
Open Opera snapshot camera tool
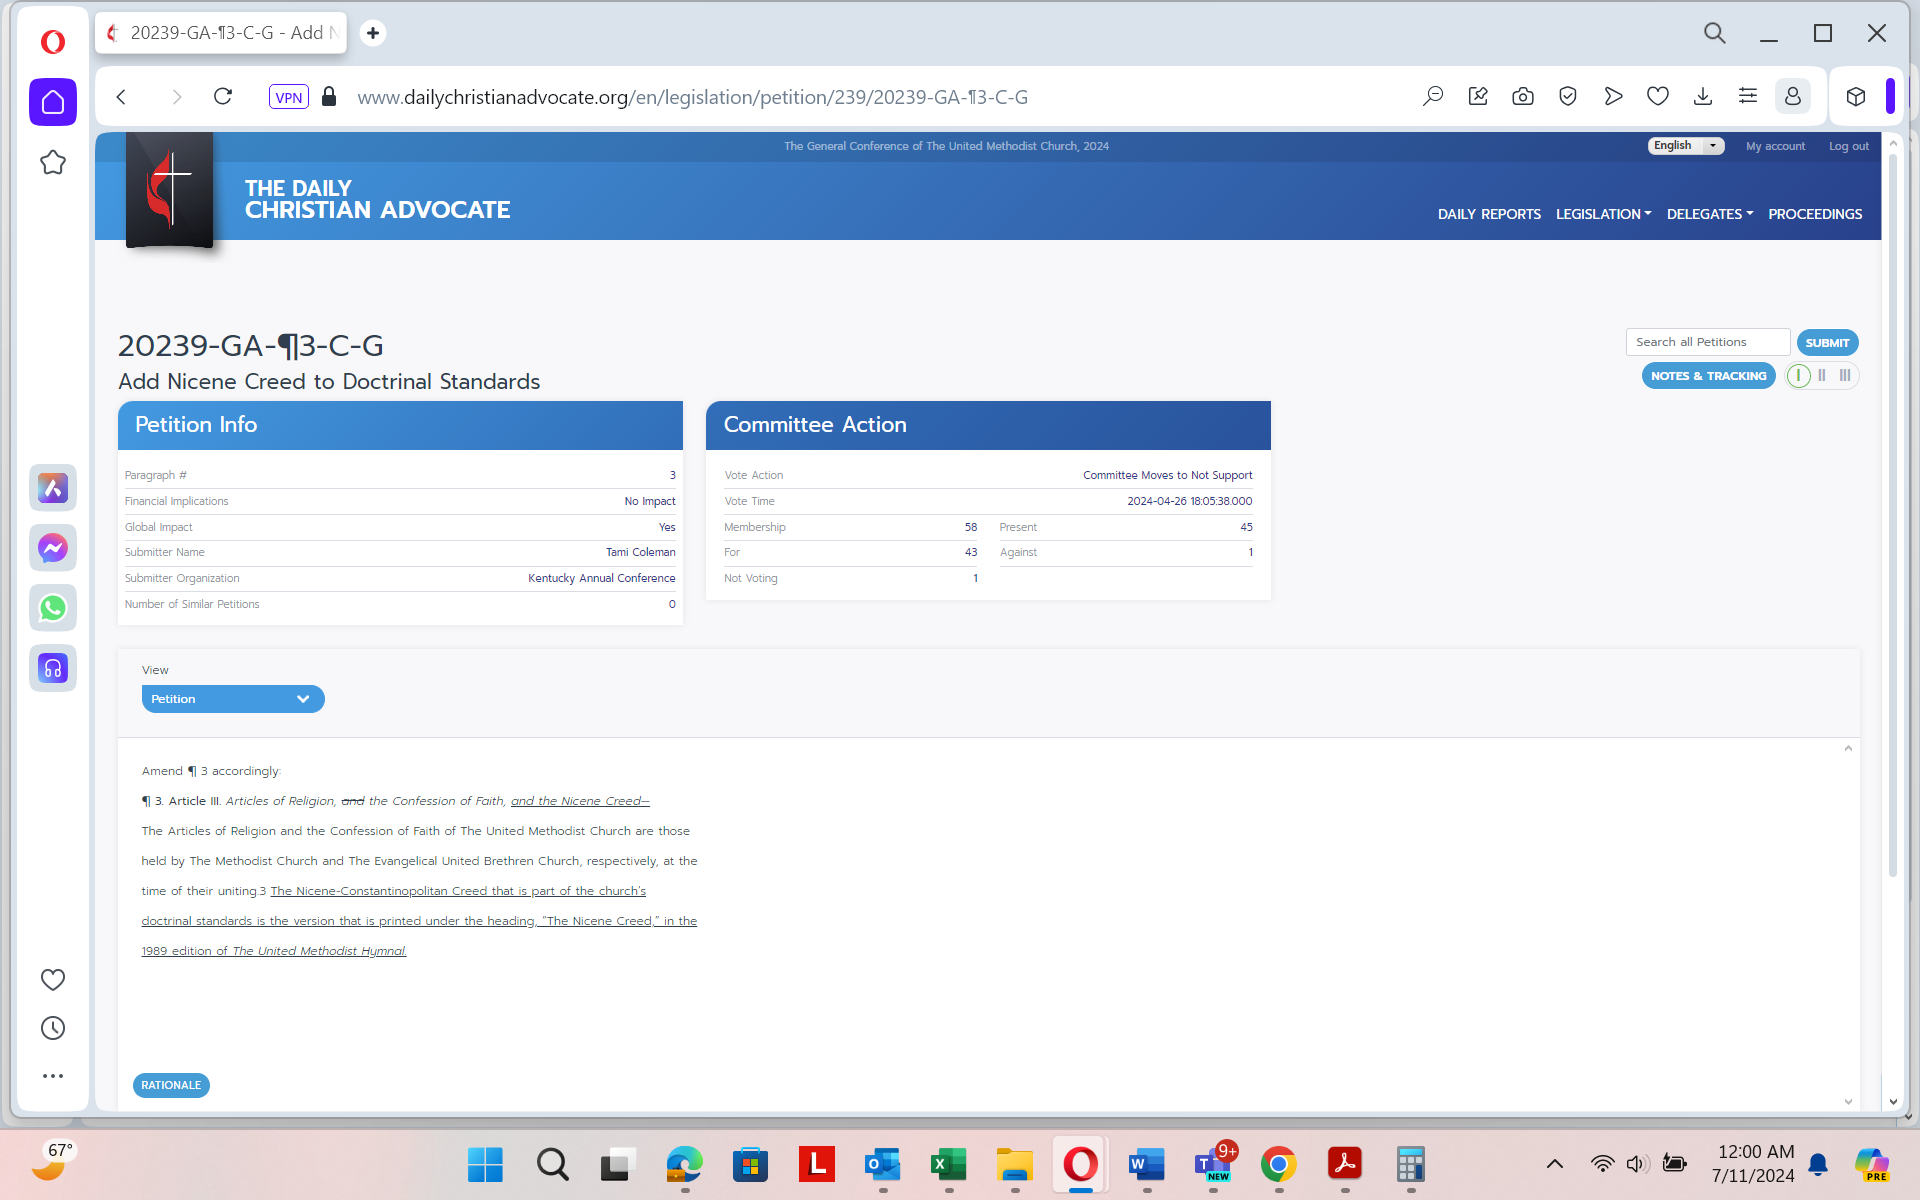[1522, 97]
